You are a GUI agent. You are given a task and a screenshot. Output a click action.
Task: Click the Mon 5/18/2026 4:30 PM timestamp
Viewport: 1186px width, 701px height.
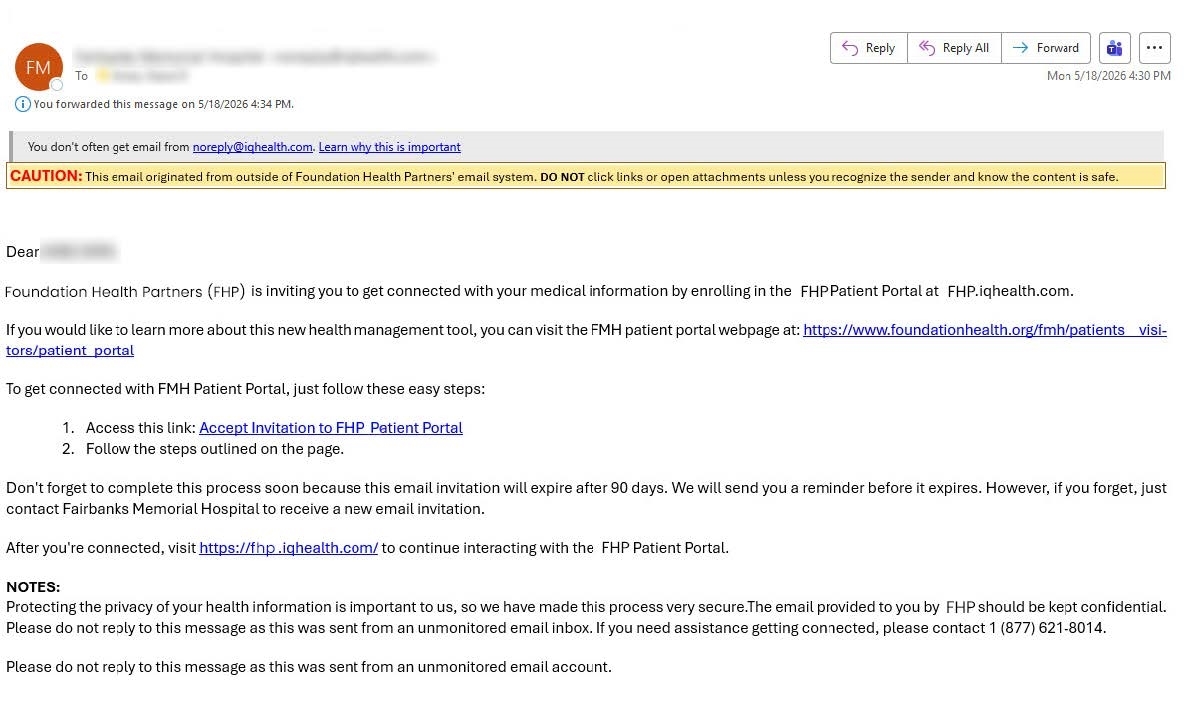[x=1108, y=76]
